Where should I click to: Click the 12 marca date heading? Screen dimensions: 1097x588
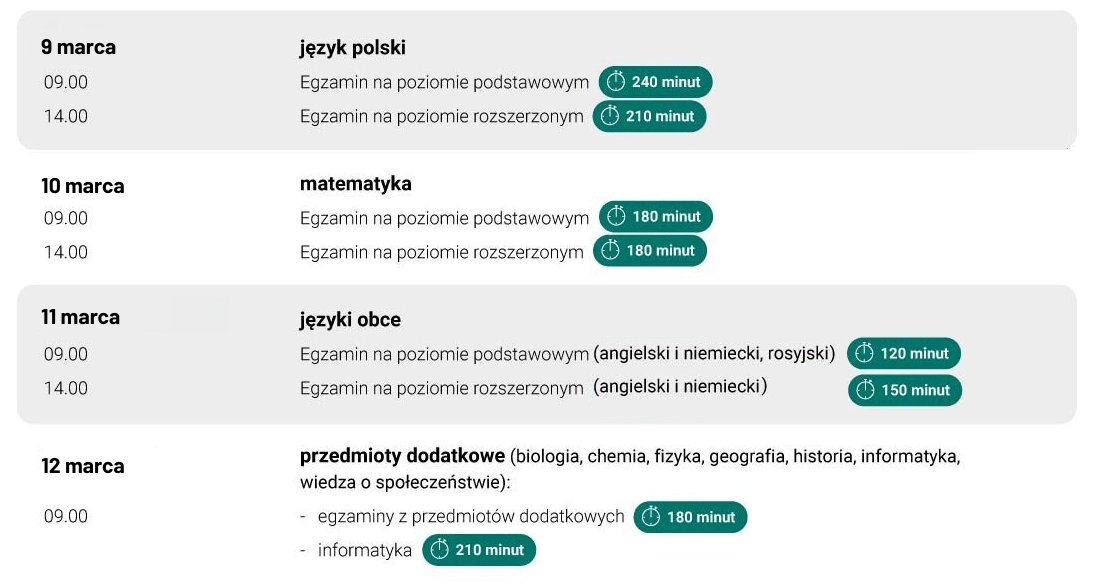pos(83,466)
